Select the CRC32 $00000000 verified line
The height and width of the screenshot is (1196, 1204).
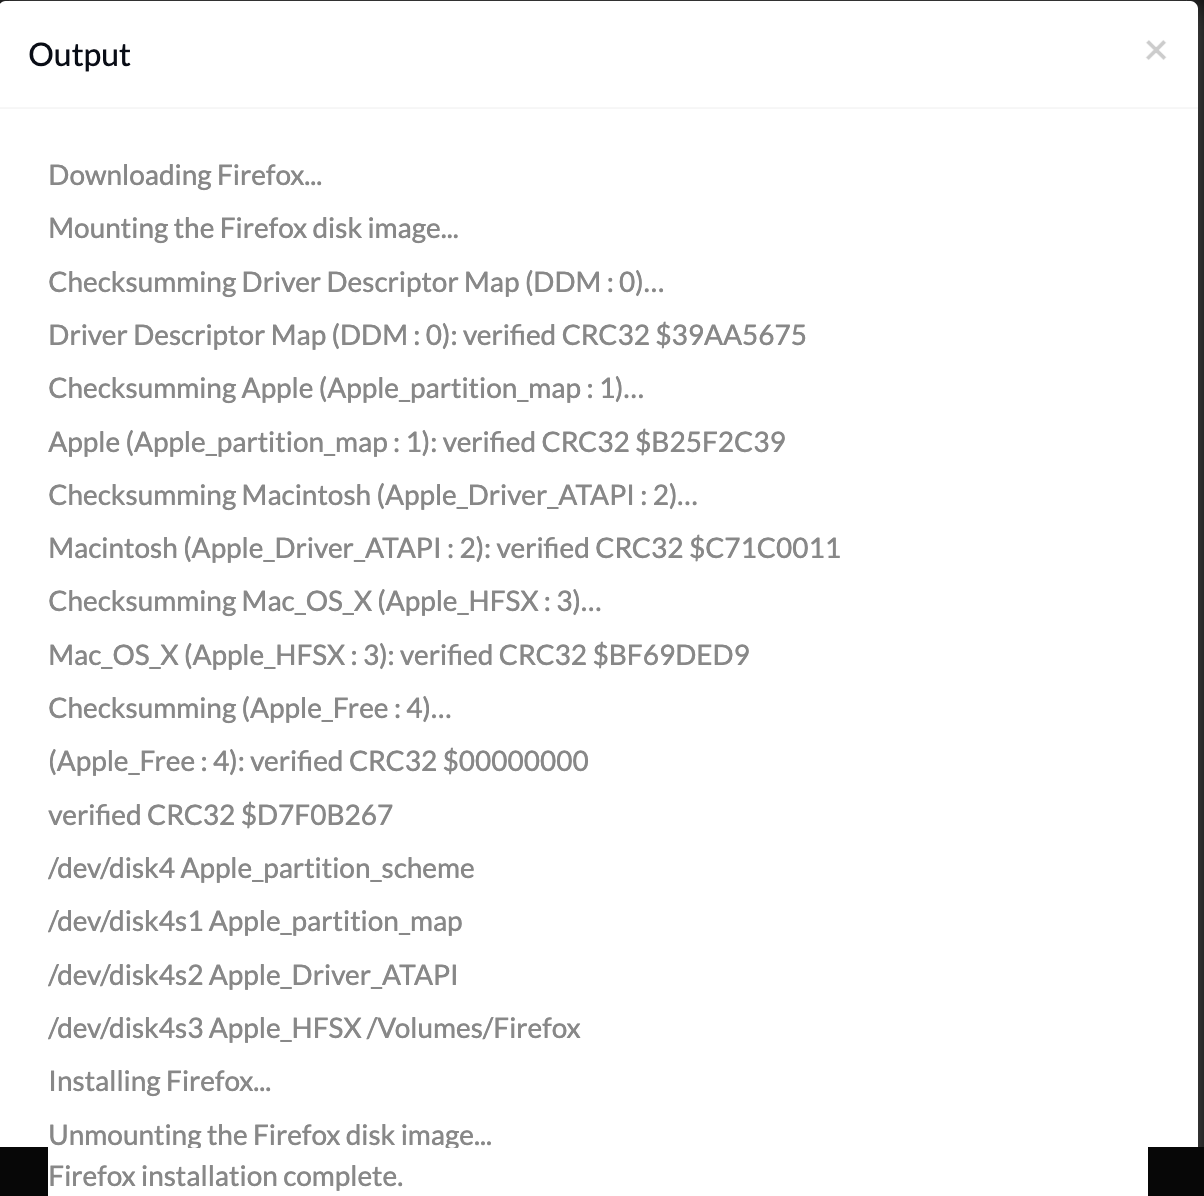click(x=318, y=761)
